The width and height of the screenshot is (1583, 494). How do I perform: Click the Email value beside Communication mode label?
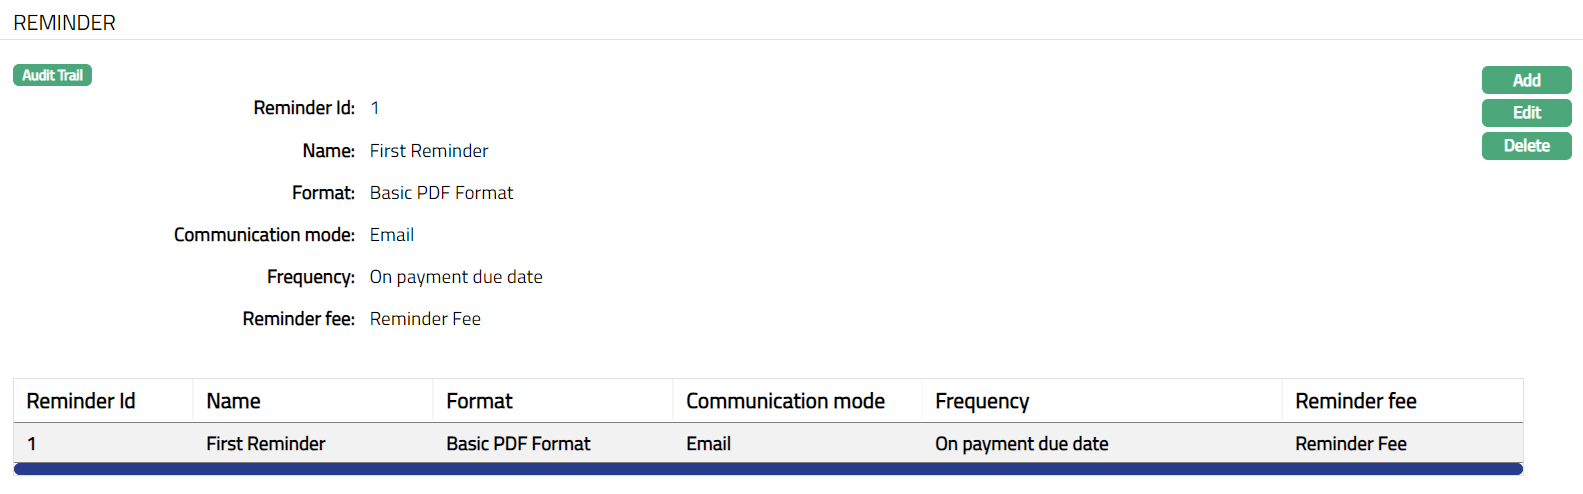click(392, 235)
